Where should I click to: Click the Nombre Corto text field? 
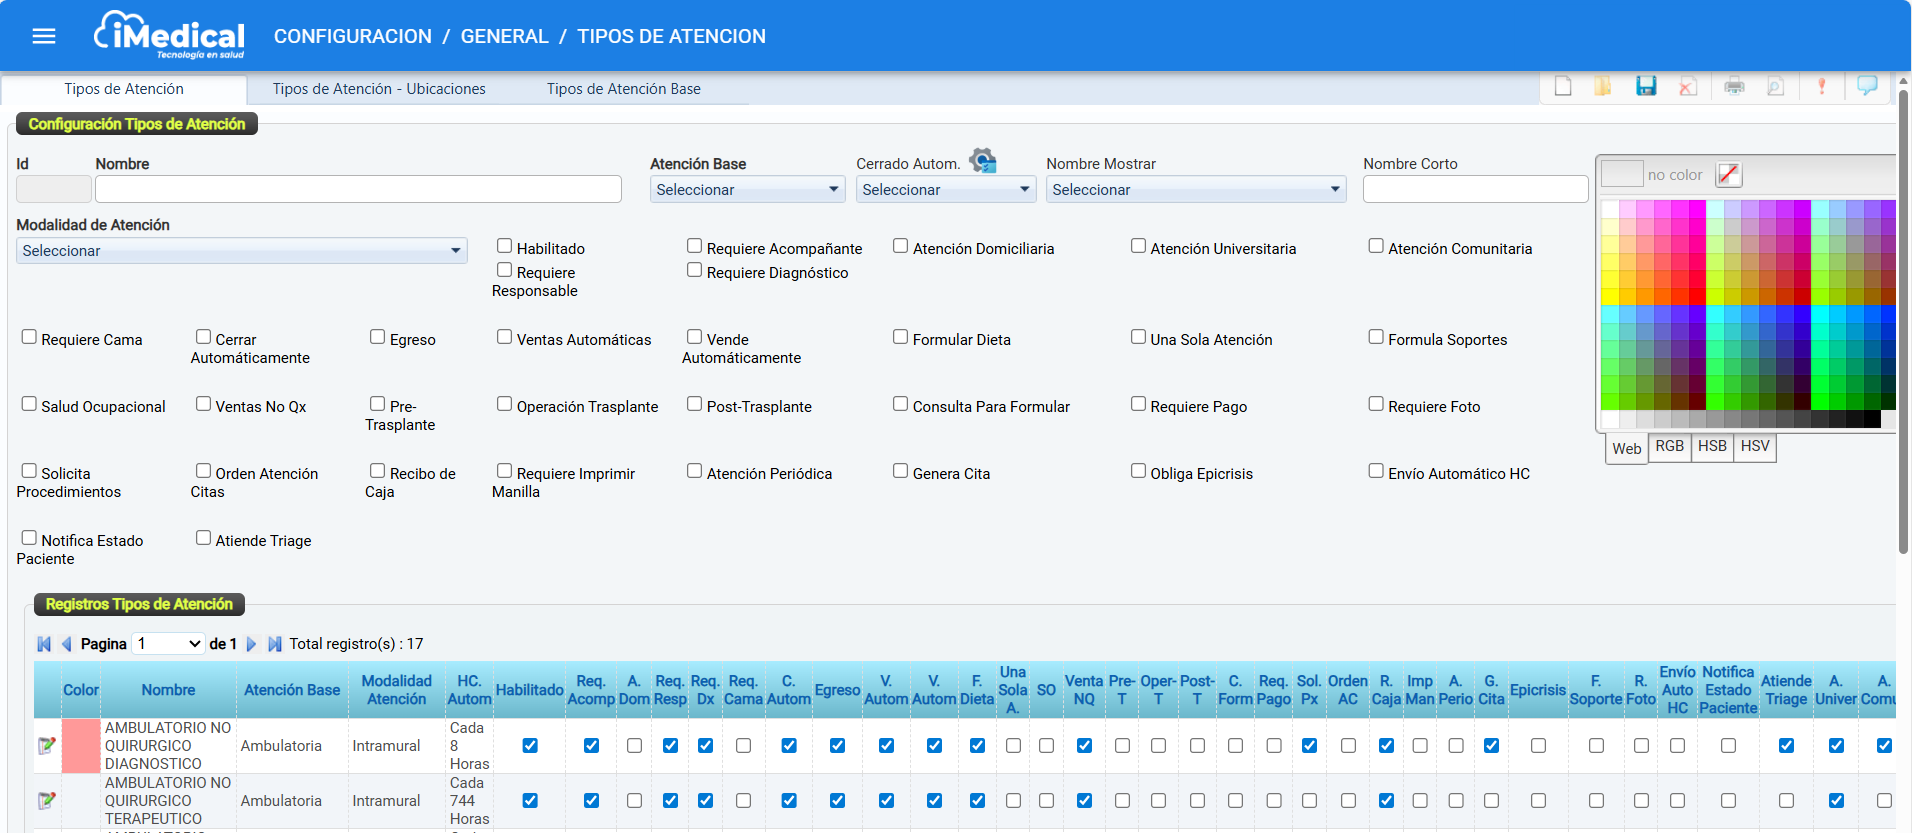click(x=1475, y=190)
